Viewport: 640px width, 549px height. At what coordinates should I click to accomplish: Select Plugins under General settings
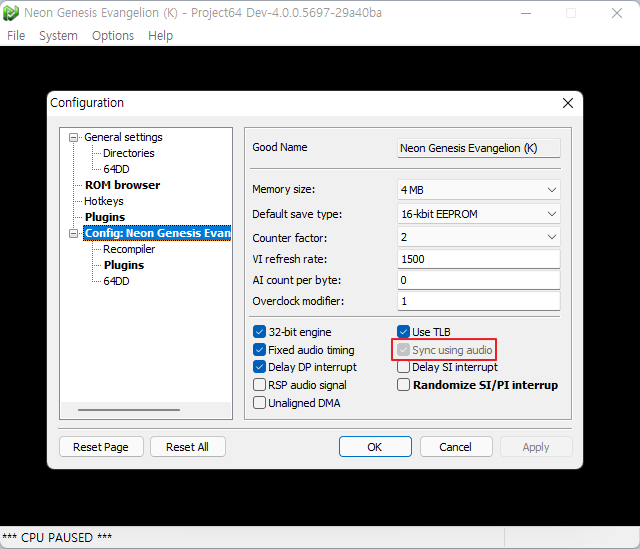(105, 217)
